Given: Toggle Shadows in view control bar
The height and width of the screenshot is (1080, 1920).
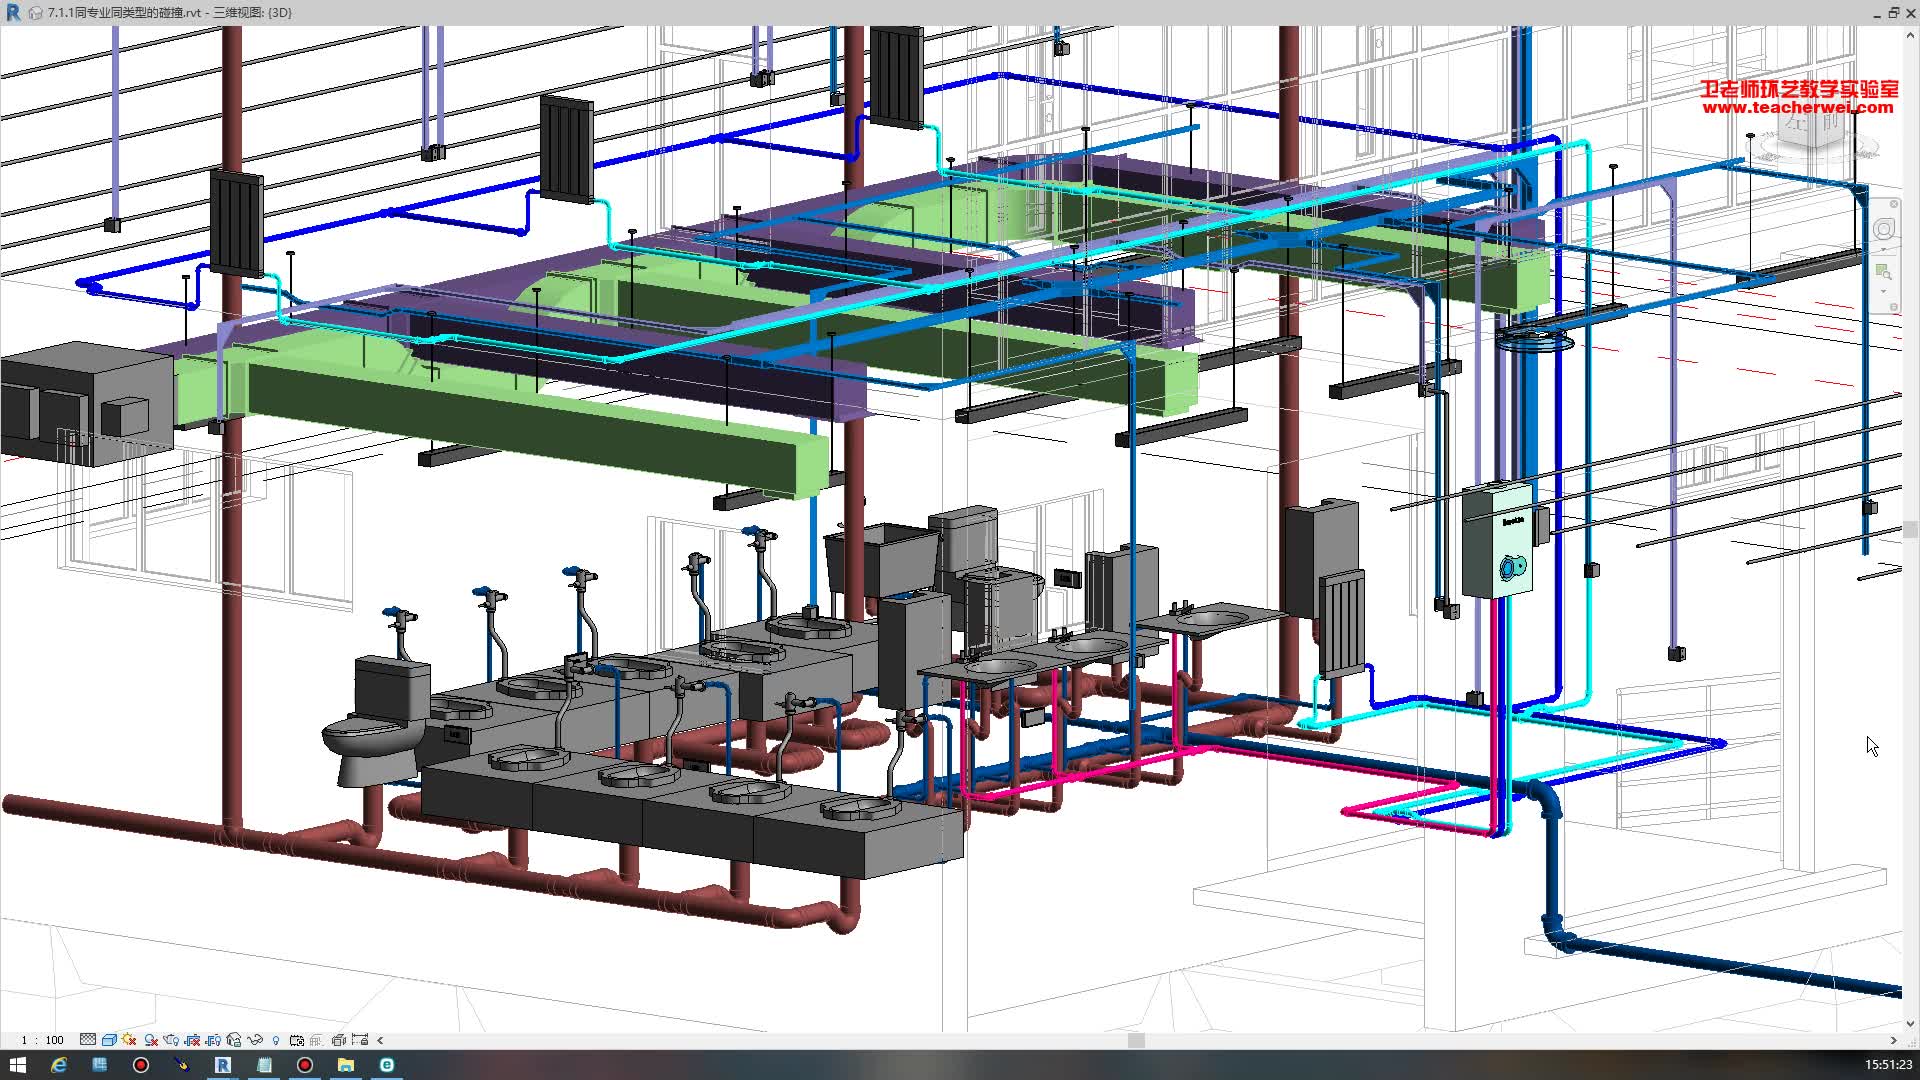Looking at the screenshot, I should coord(151,1040).
